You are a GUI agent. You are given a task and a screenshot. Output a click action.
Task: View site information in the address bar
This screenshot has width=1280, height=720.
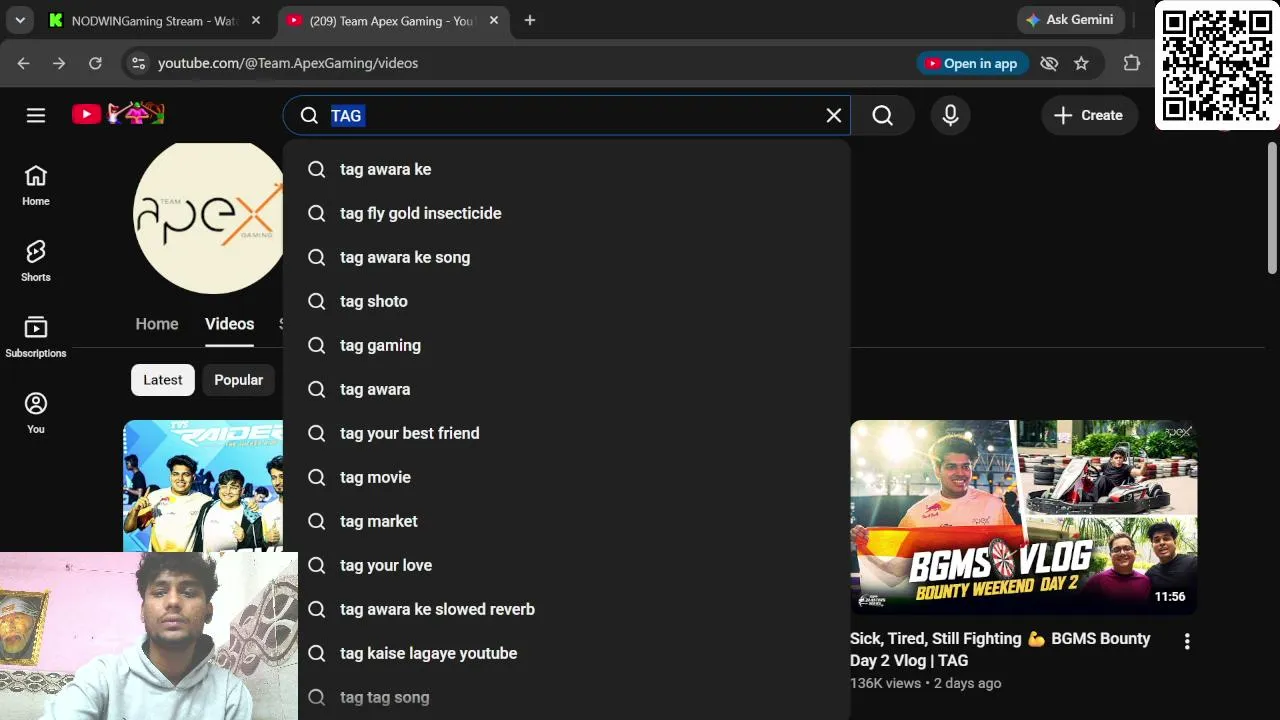click(x=138, y=63)
